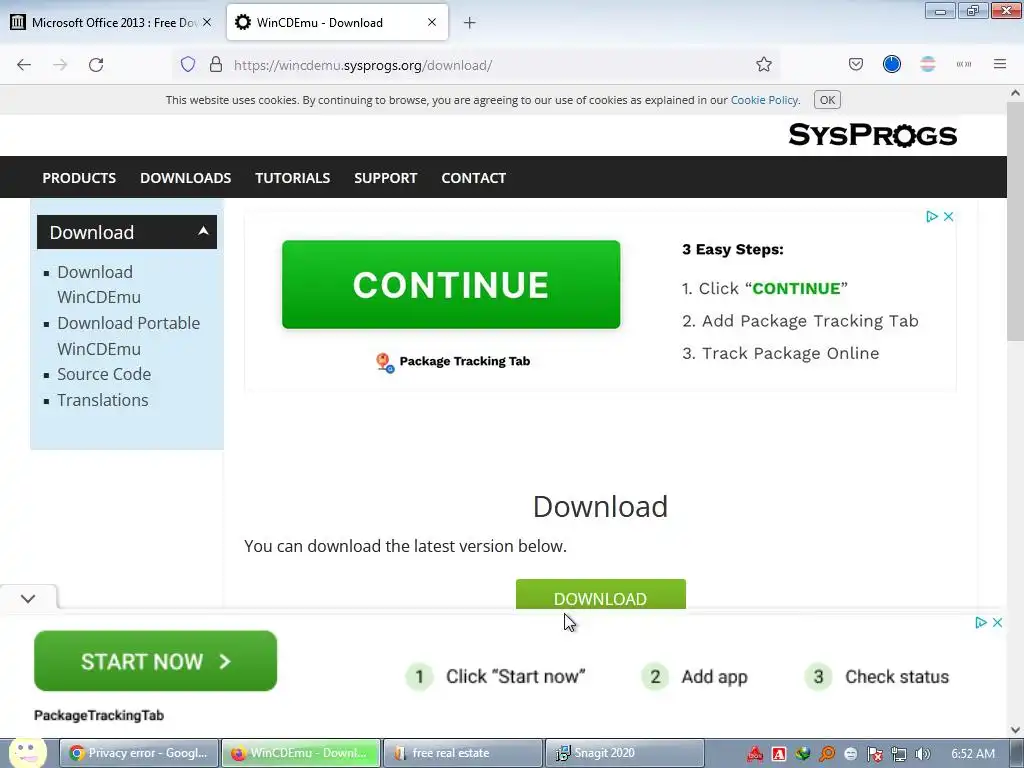
Task: Switch to Microsoft Office 2013 tab
Action: (111, 23)
